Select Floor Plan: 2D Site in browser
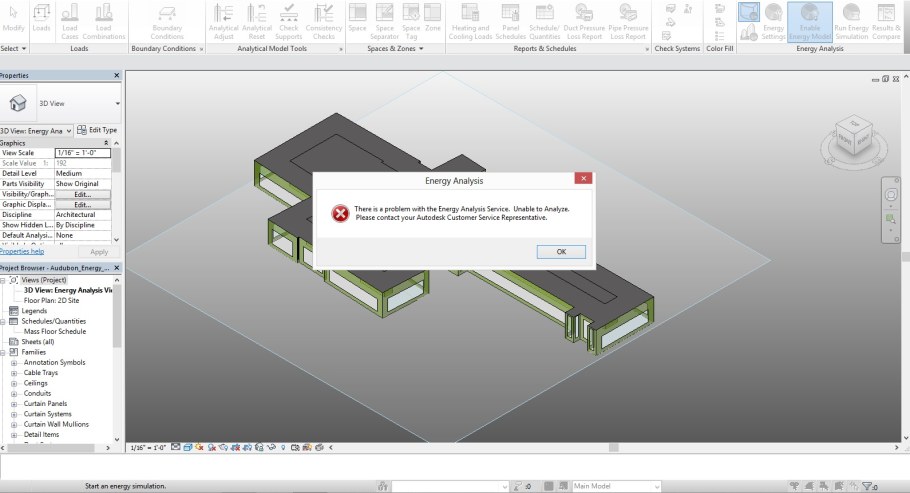Viewport: 910px width, 493px height. 51,301
